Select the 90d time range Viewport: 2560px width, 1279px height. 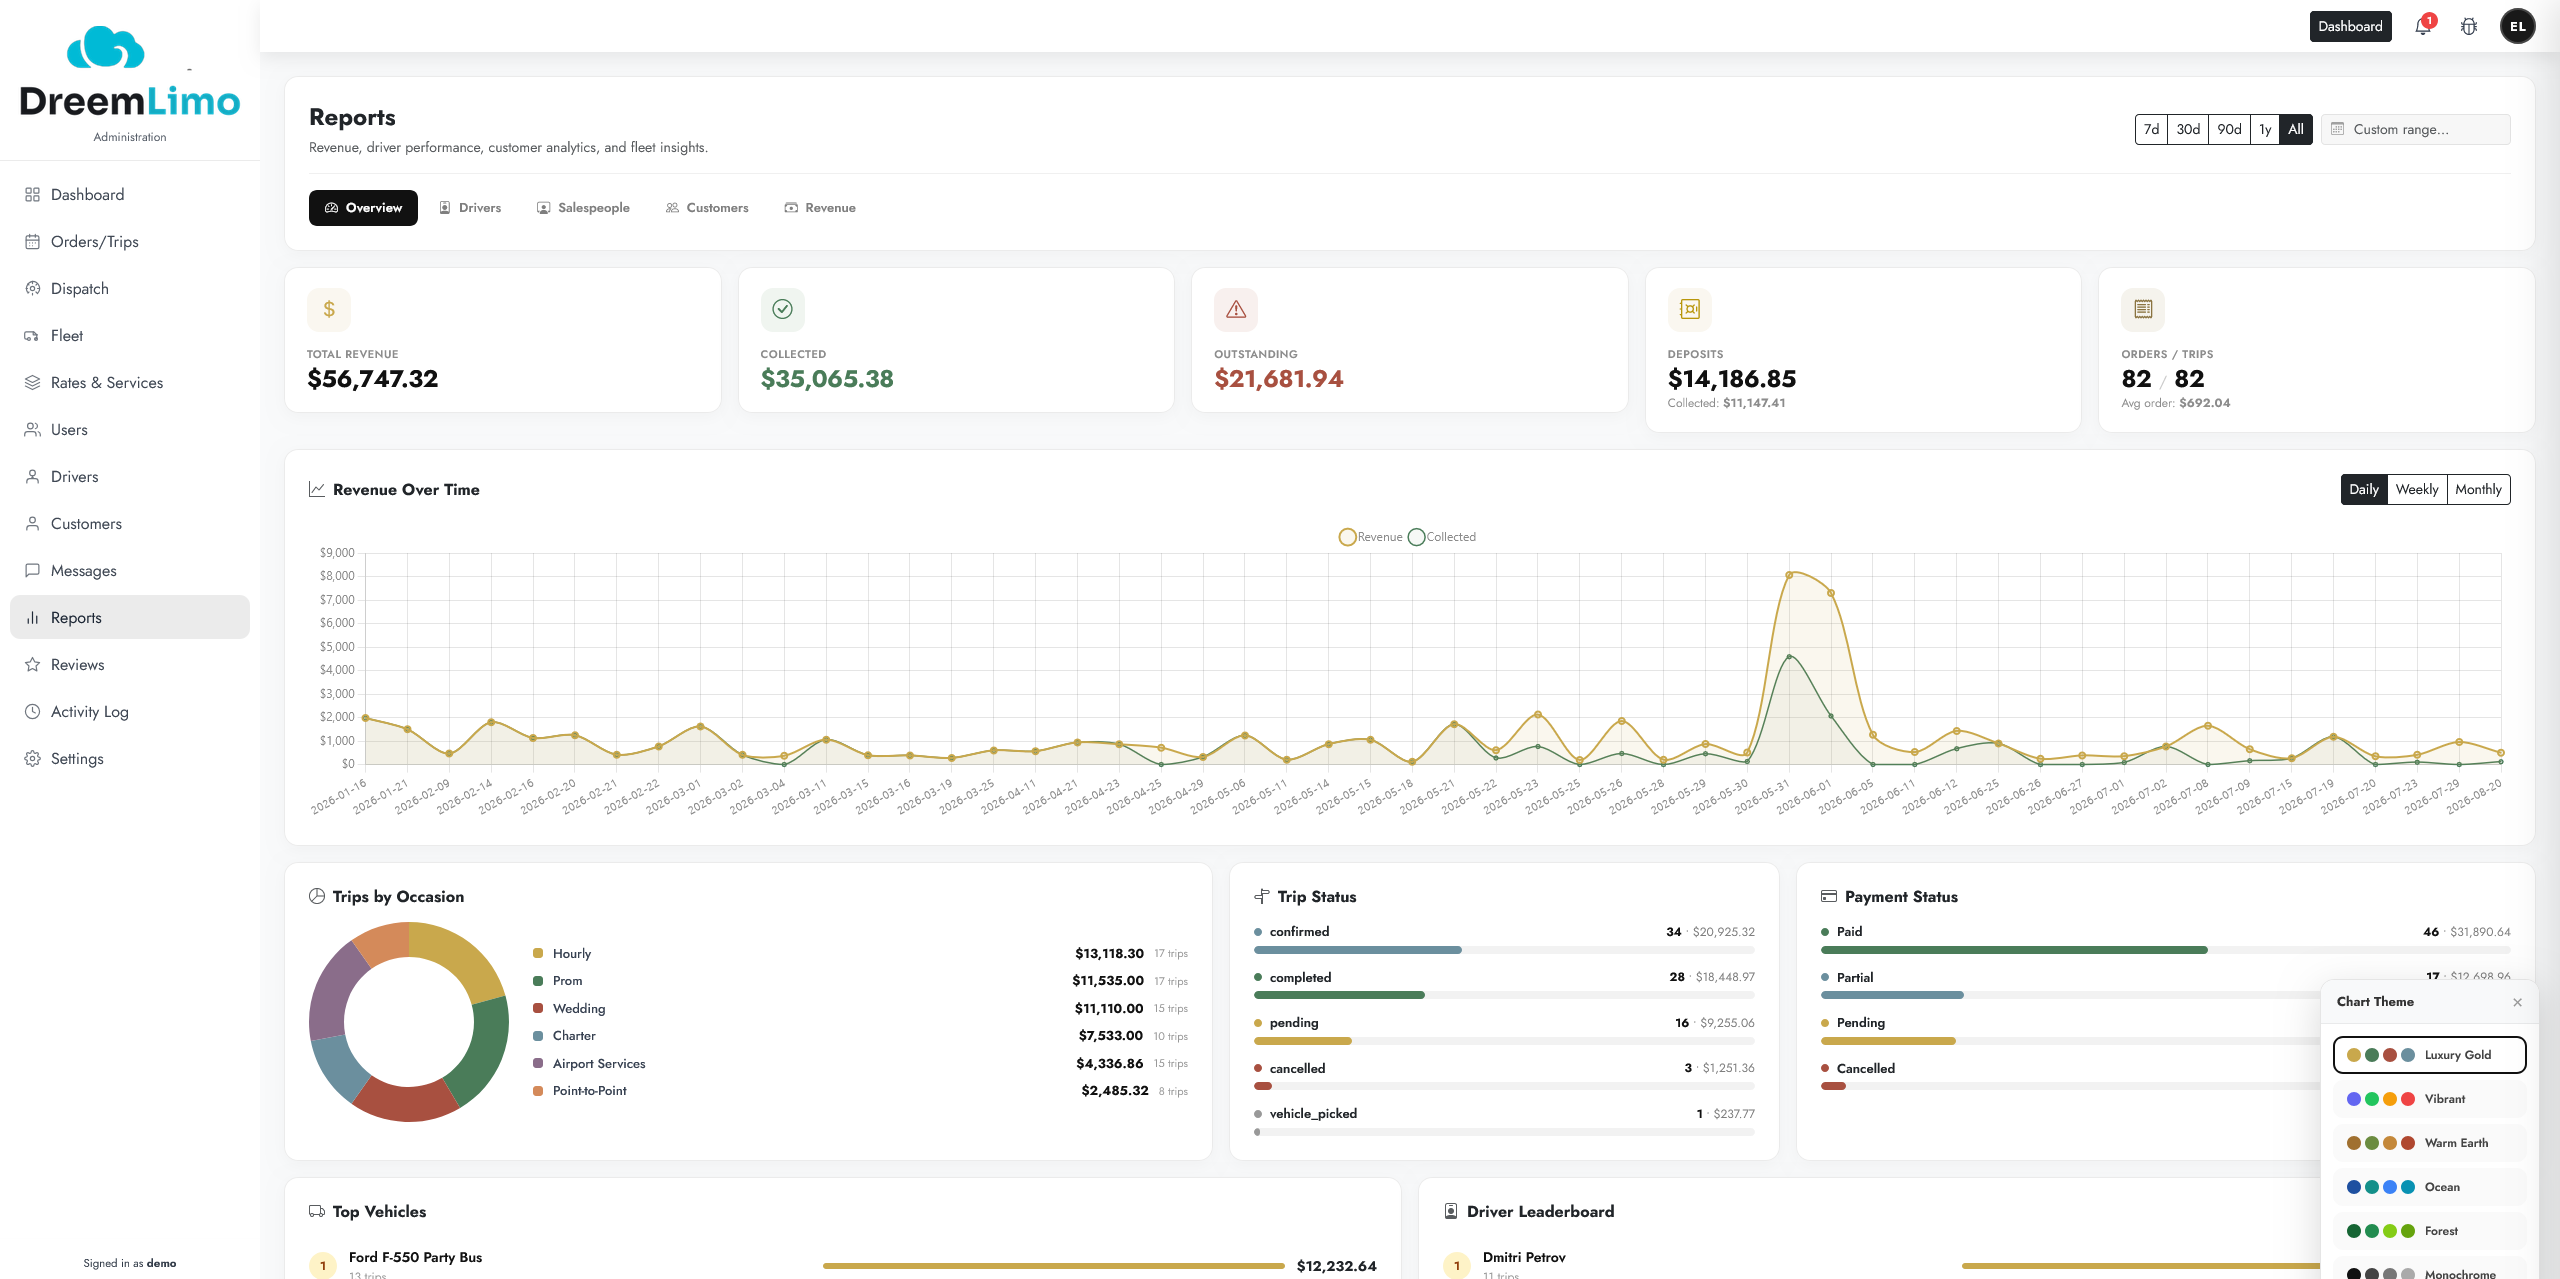tap(2229, 129)
